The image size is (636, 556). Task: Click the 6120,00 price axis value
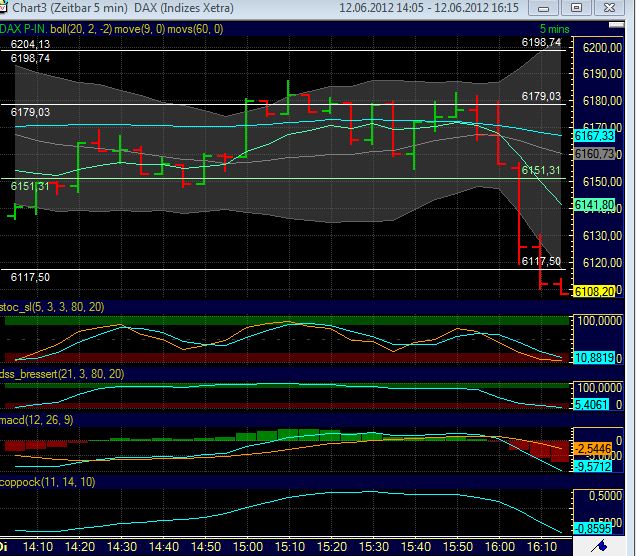pos(602,263)
